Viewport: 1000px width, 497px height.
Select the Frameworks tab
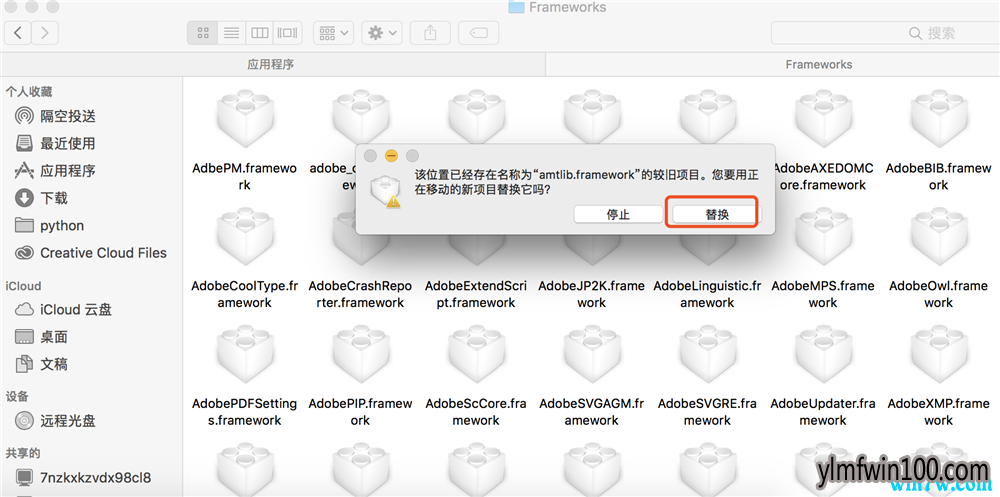773,64
